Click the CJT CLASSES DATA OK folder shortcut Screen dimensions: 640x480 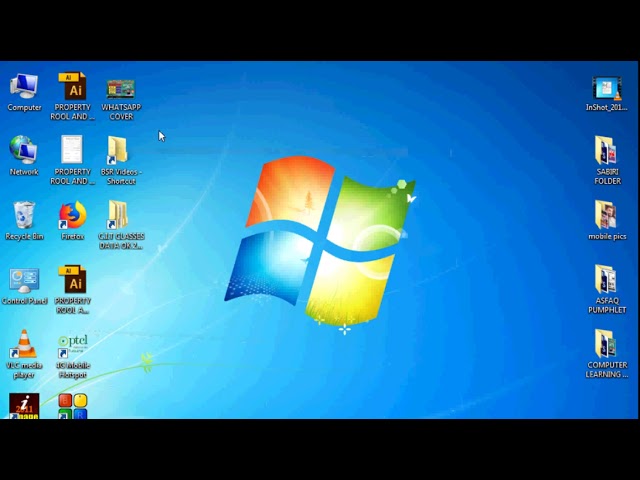[121, 224]
